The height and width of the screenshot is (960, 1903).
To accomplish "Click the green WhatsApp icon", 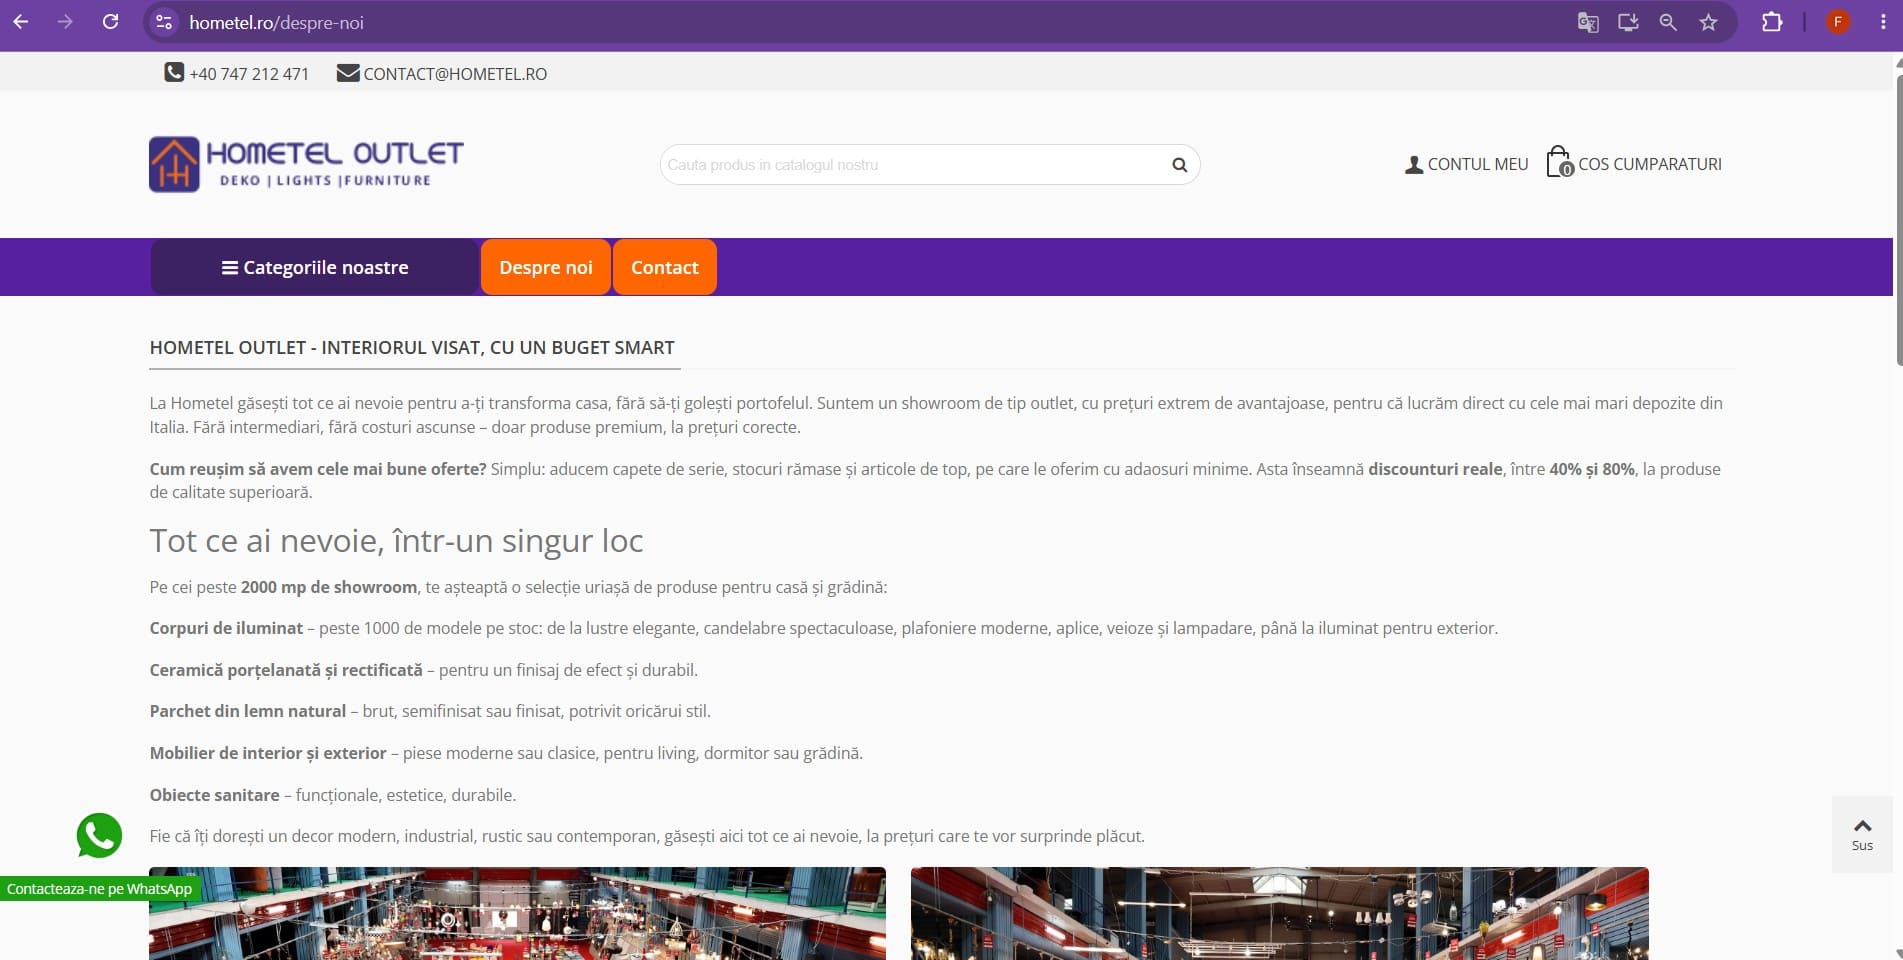I will click(99, 836).
